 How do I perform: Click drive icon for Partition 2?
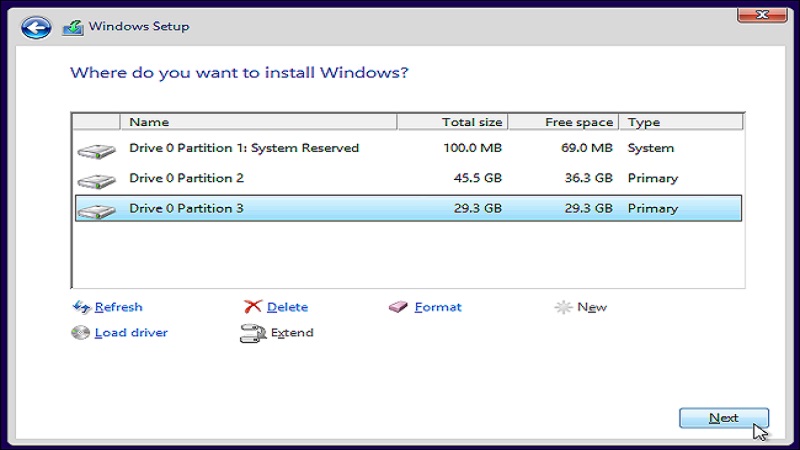tap(96, 181)
